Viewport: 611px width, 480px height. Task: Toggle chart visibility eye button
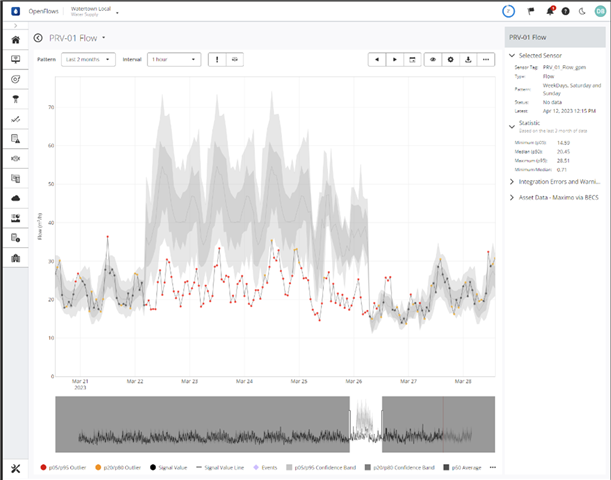433,59
